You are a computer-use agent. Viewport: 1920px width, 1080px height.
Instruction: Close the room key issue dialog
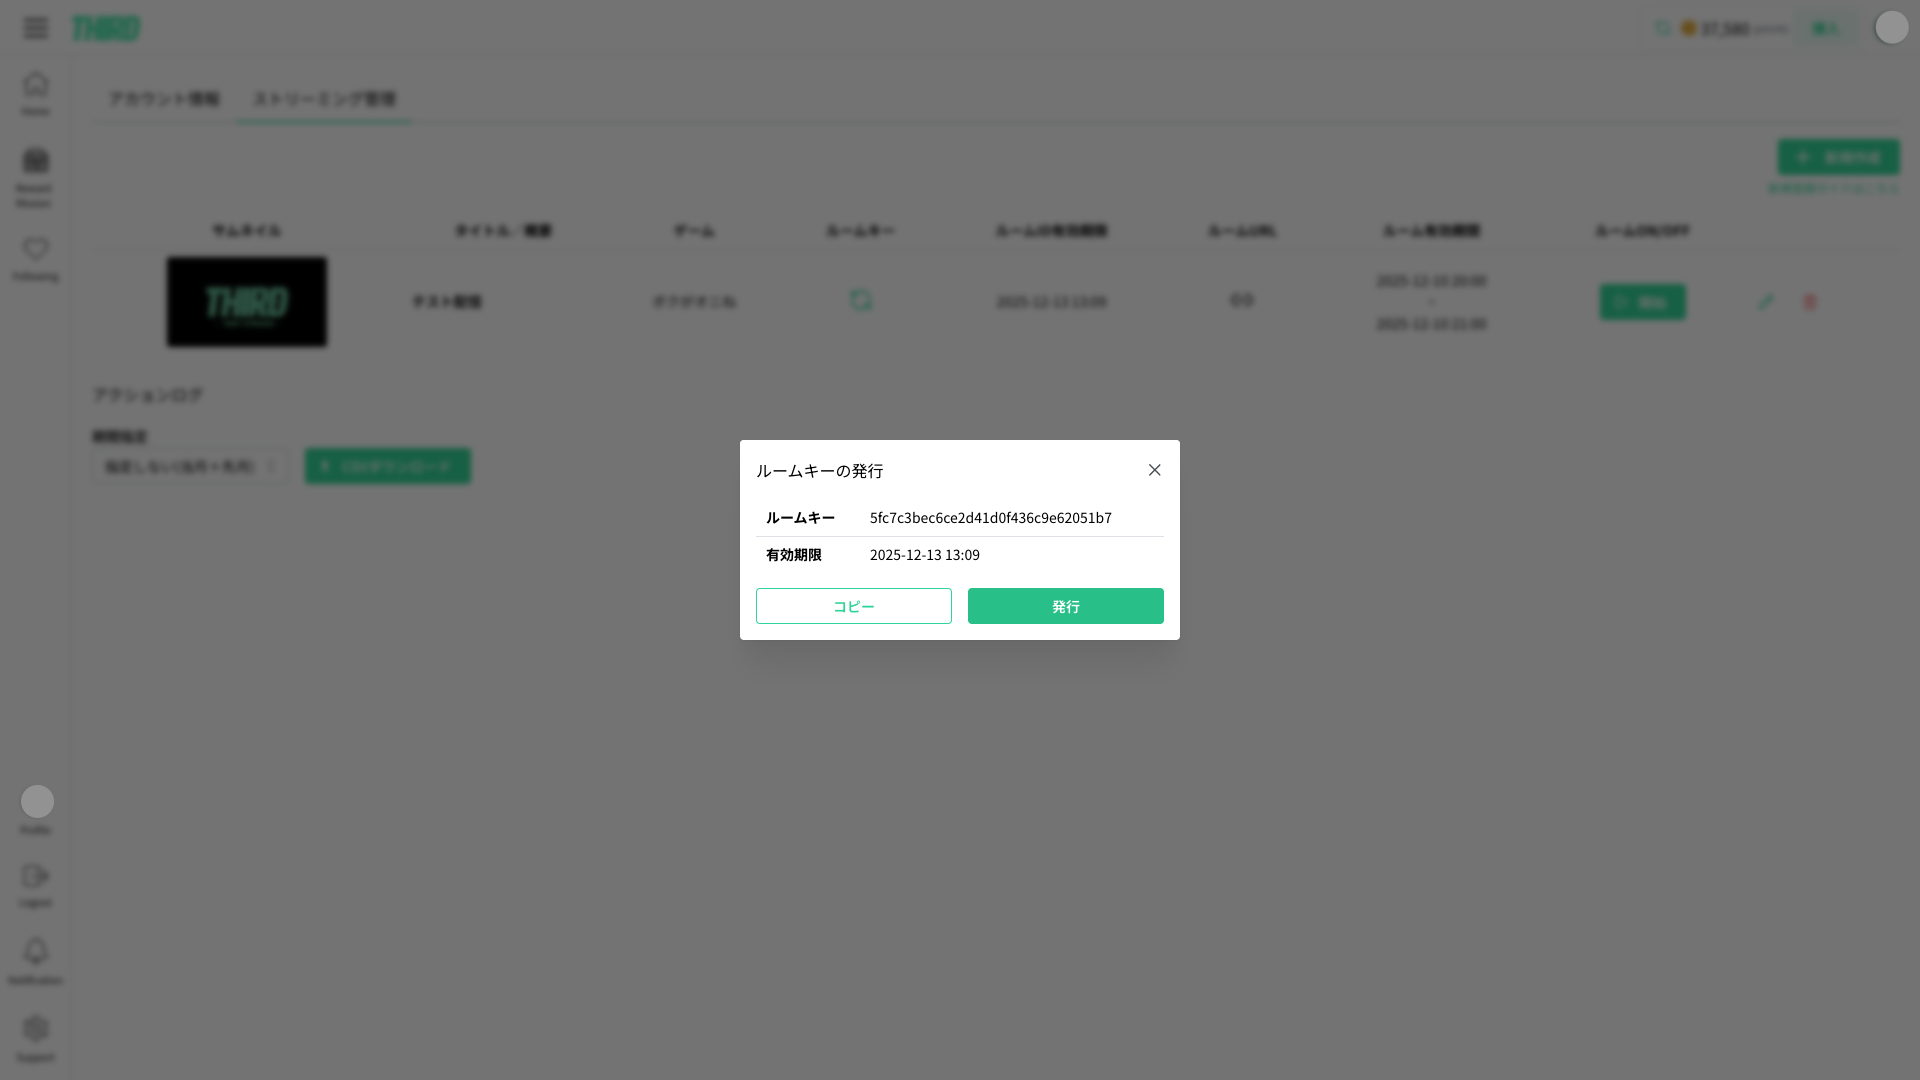coord(1154,470)
